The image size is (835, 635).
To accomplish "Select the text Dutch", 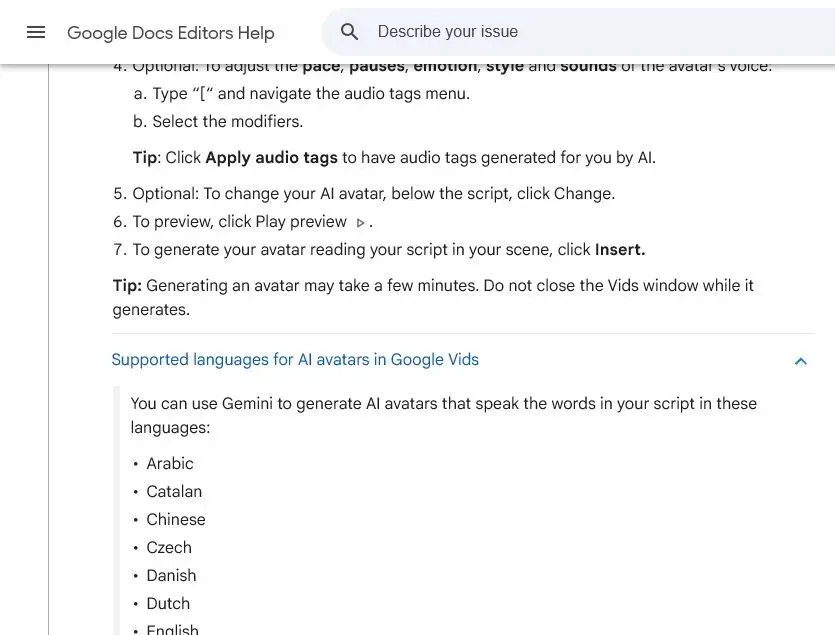I will tap(168, 604).
